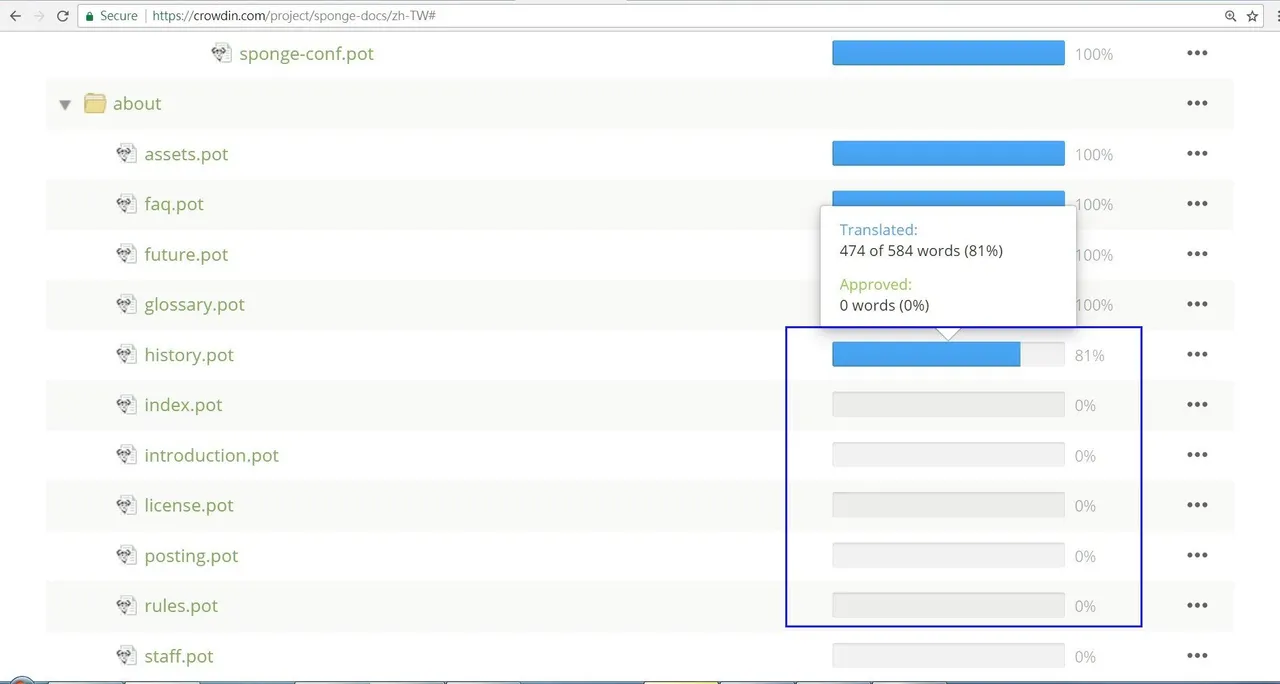
Task: Open the three-dot menu for index.pot
Action: tap(1197, 404)
